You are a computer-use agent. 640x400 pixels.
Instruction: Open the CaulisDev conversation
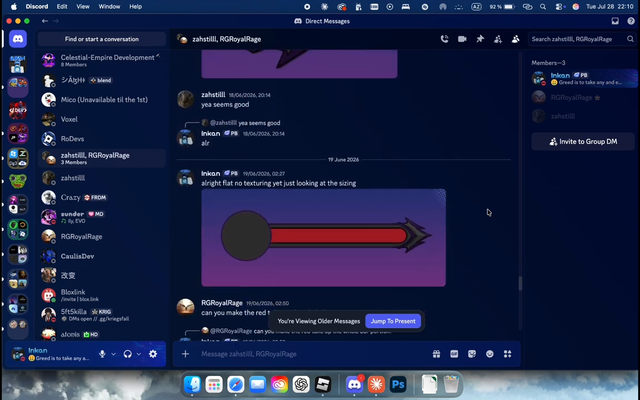(102, 256)
